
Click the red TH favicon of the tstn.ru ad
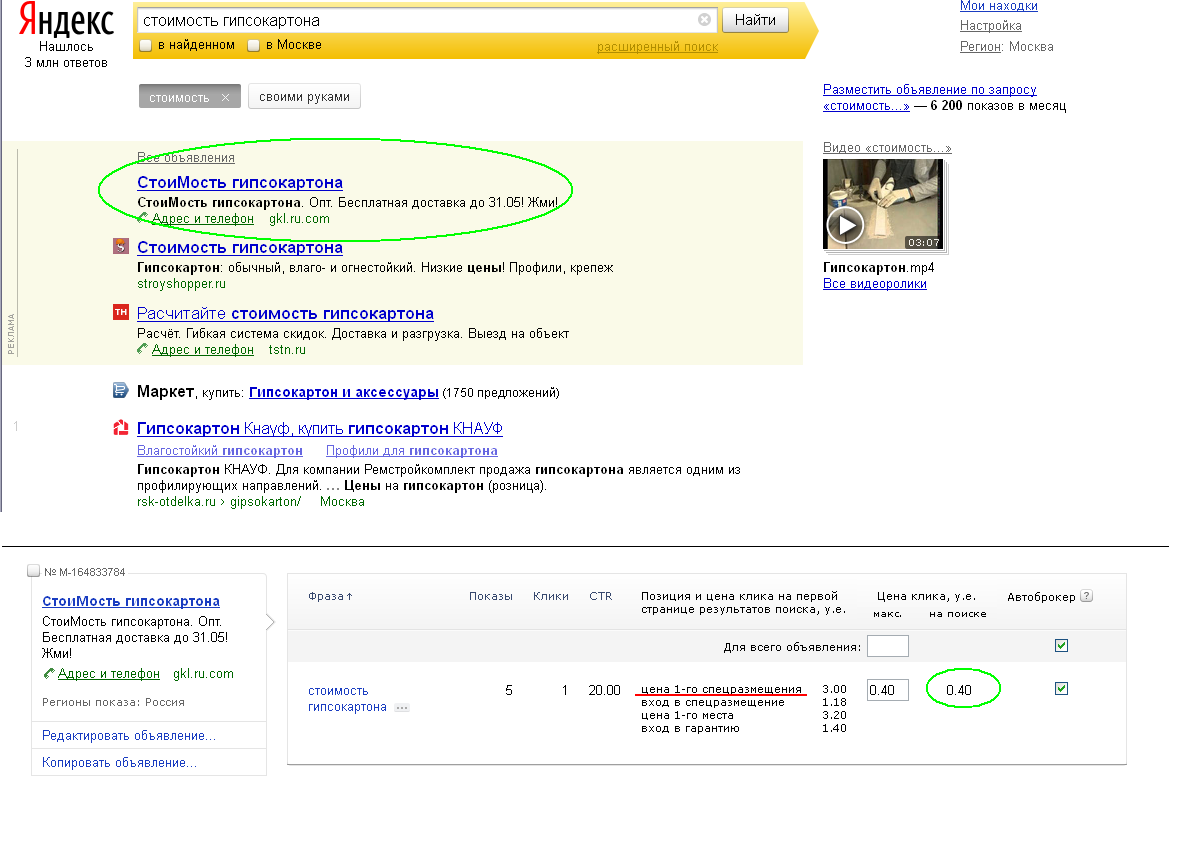pos(120,312)
